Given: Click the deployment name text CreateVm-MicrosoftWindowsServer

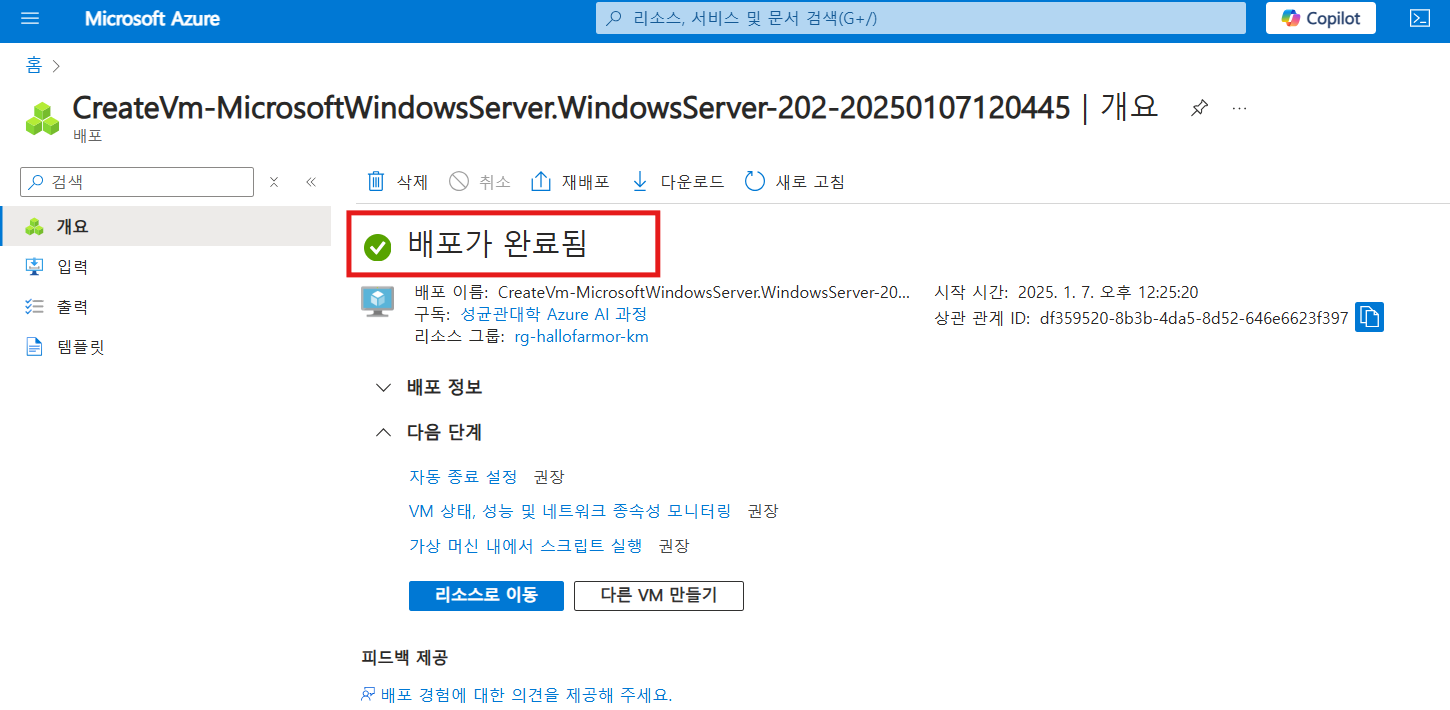Looking at the screenshot, I should click(705, 292).
